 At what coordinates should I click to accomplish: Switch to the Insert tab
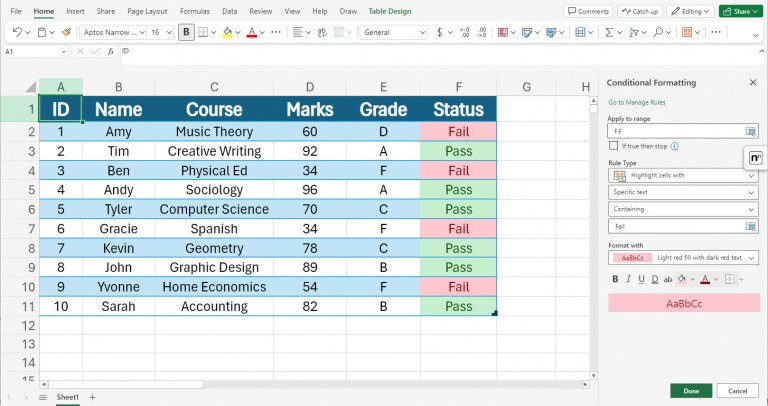point(75,11)
